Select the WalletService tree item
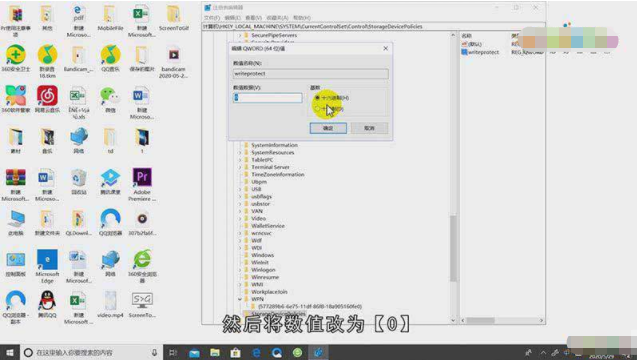 point(268,226)
